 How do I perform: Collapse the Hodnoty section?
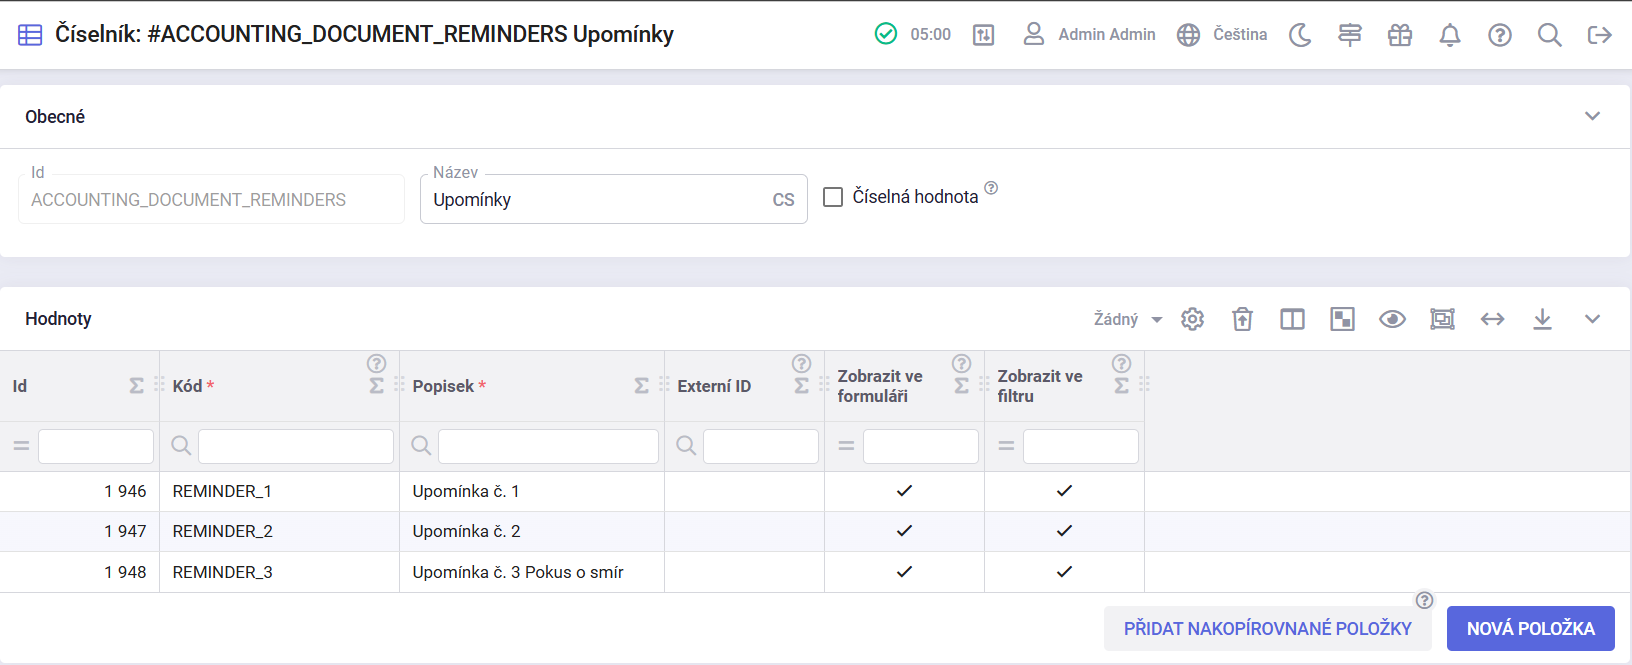click(x=1593, y=319)
